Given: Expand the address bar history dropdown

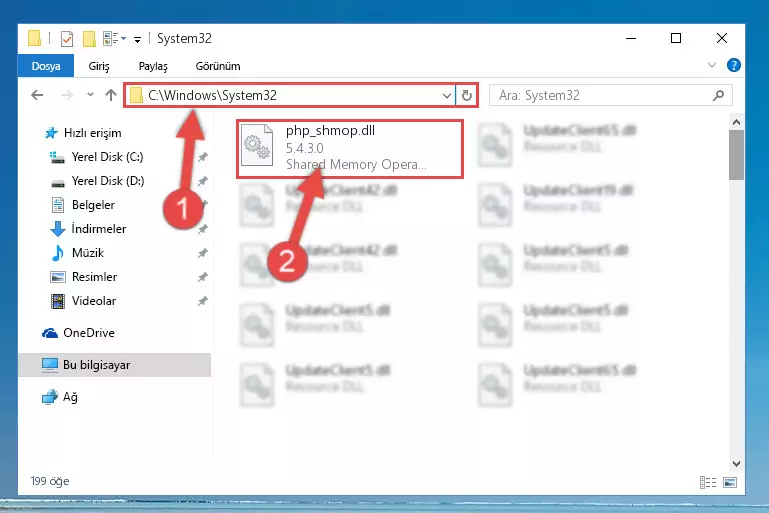Looking at the screenshot, I should tap(446, 96).
